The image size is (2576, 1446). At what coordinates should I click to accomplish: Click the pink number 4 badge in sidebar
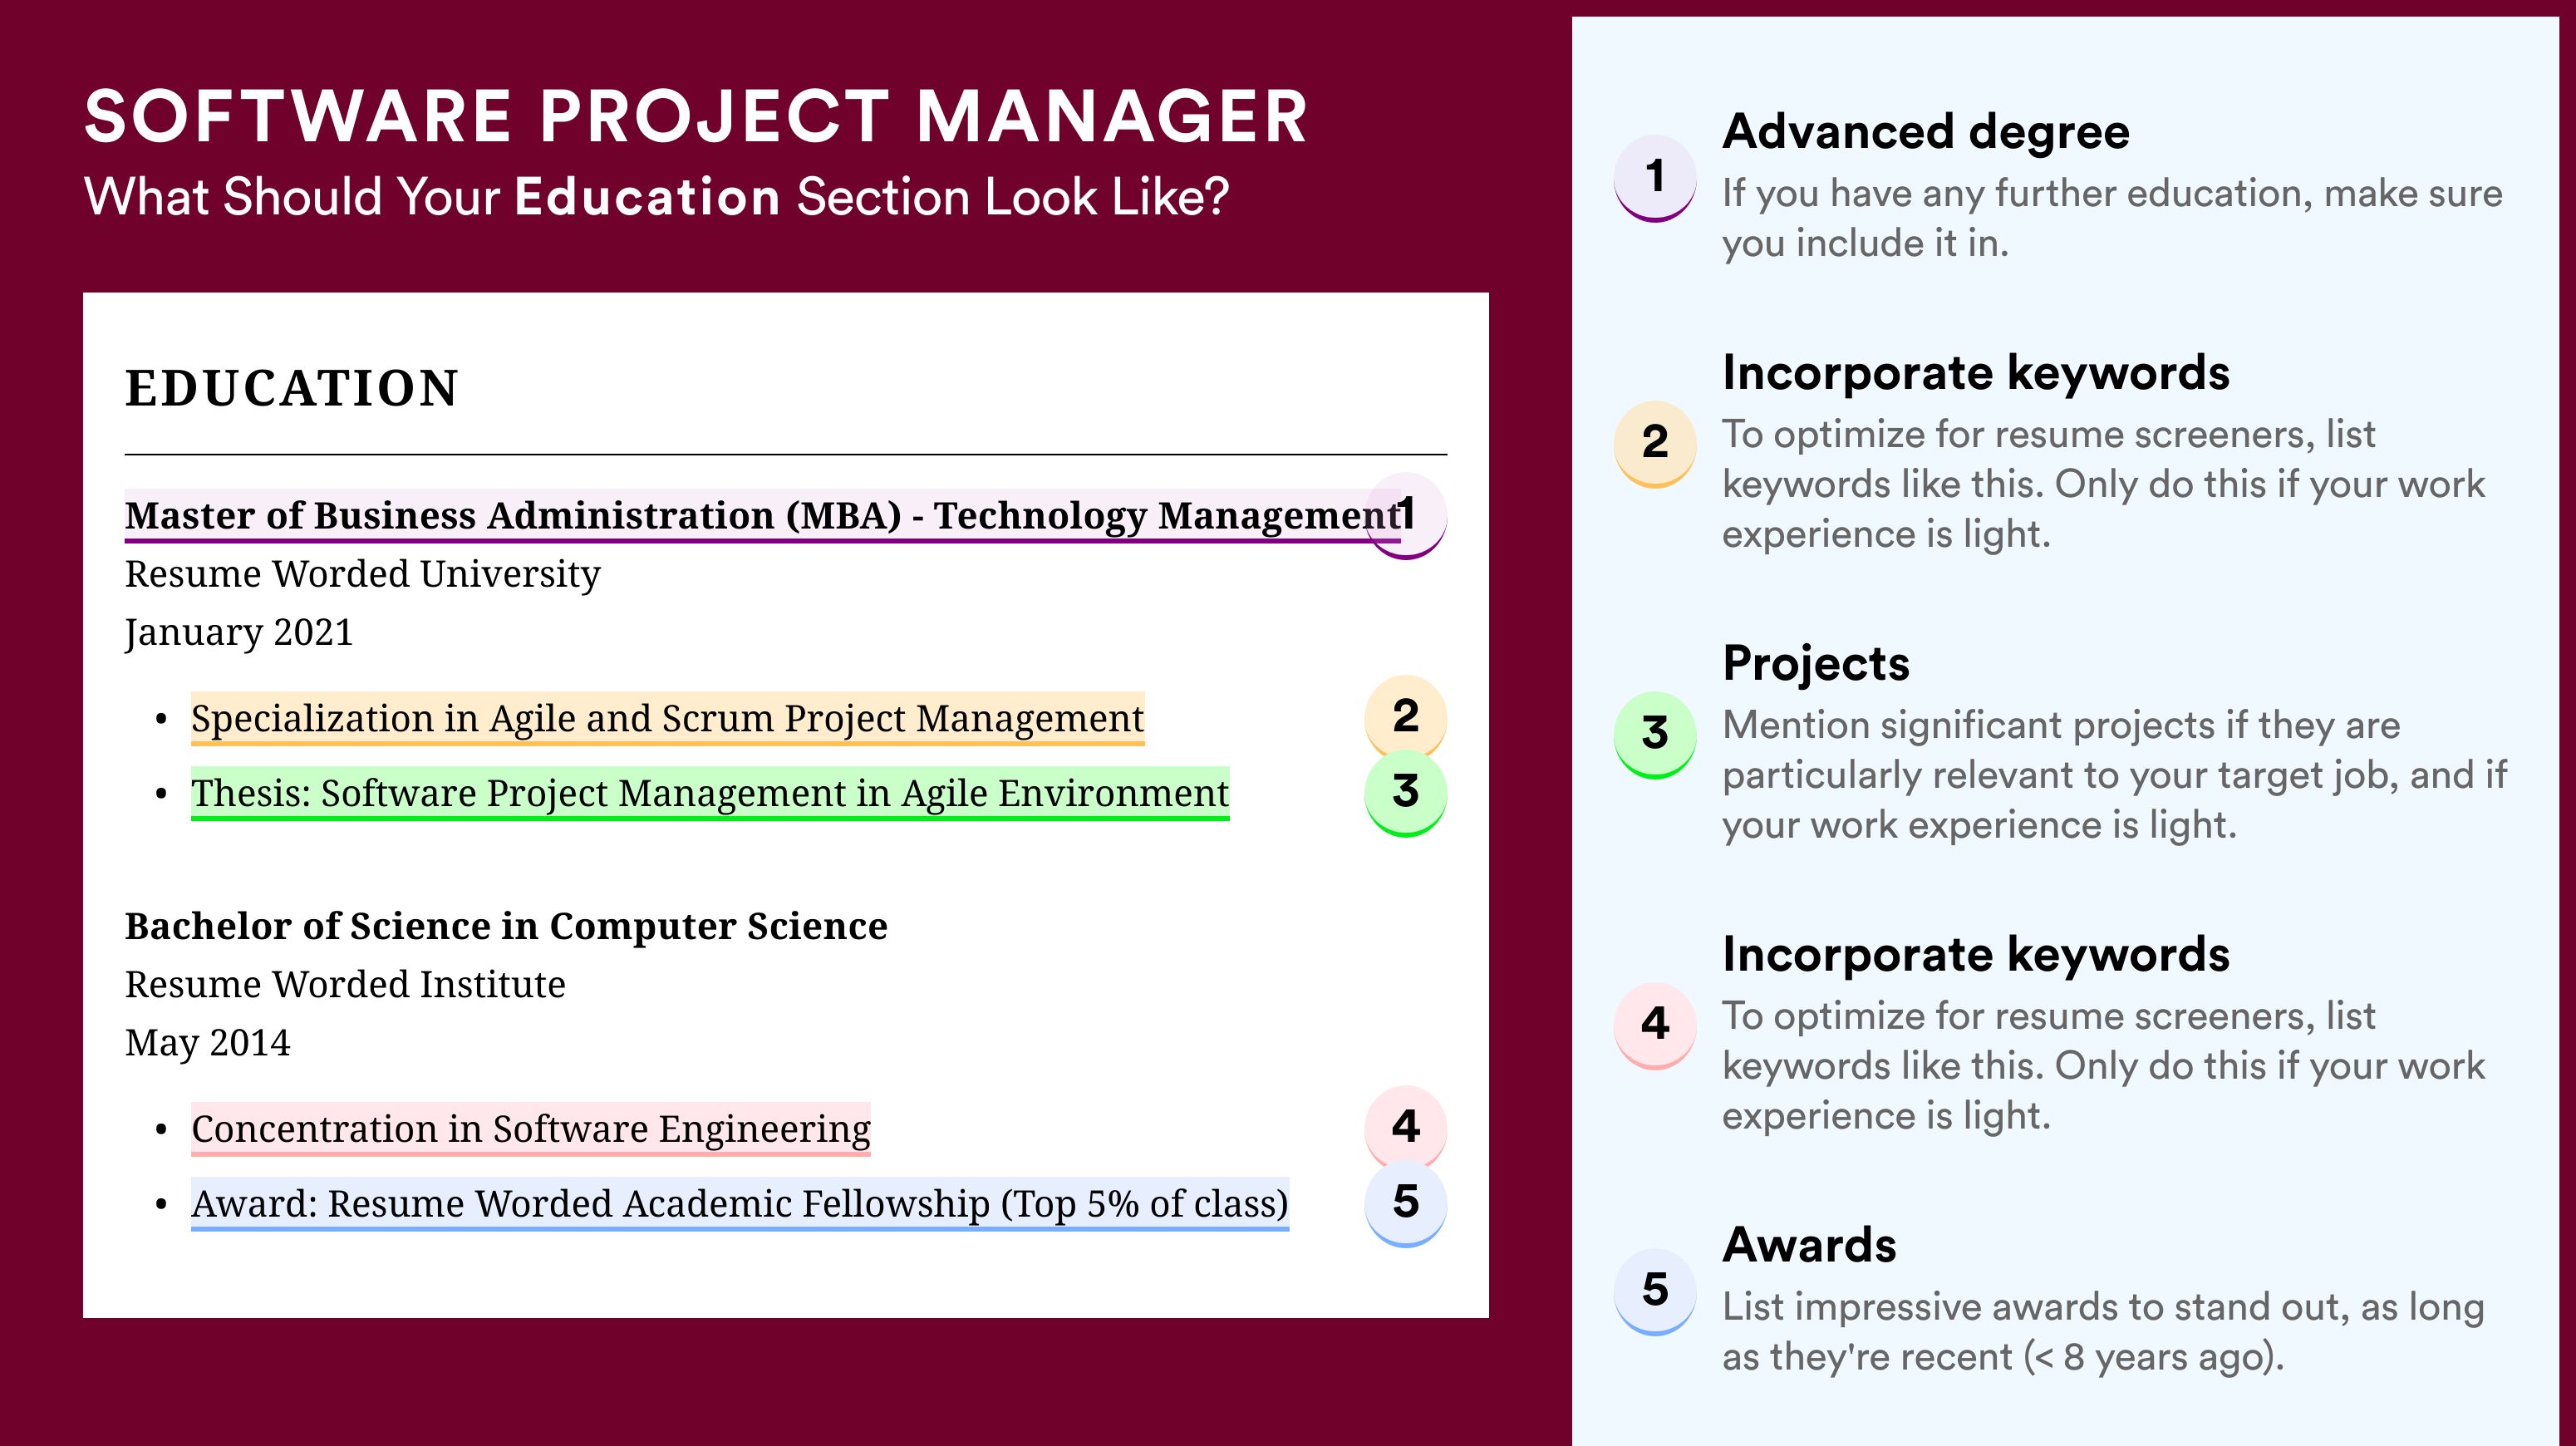point(1655,1025)
